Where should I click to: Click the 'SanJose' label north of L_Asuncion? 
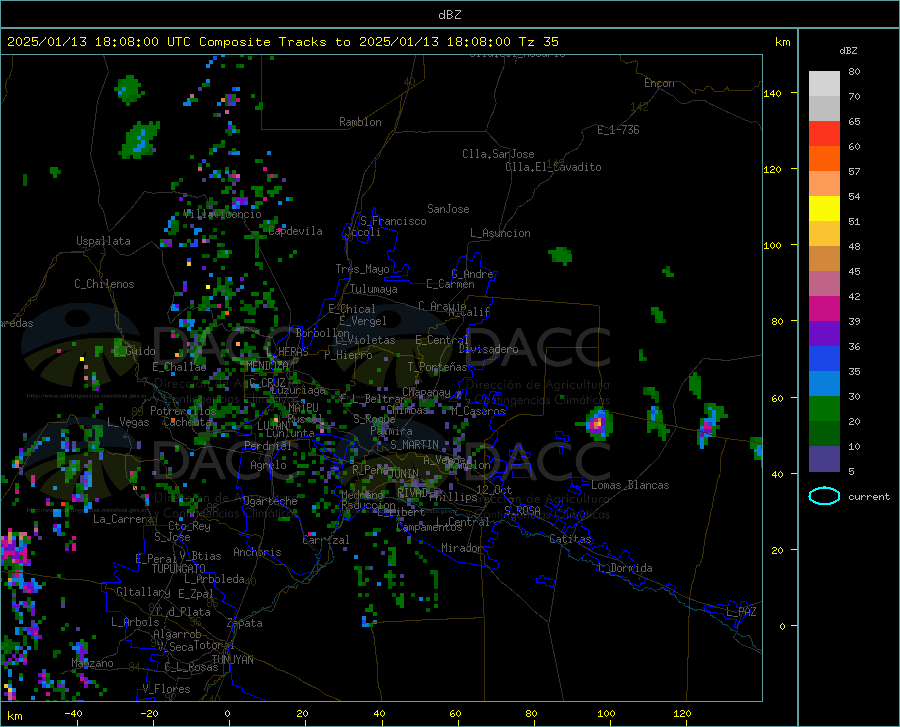pos(448,209)
